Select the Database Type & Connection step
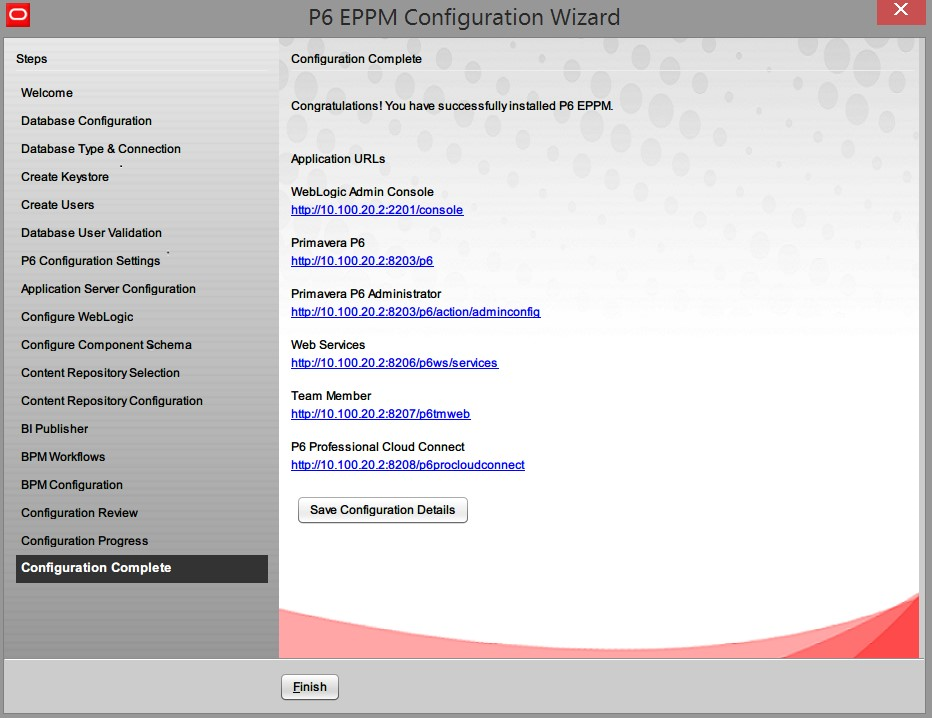 (x=101, y=149)
